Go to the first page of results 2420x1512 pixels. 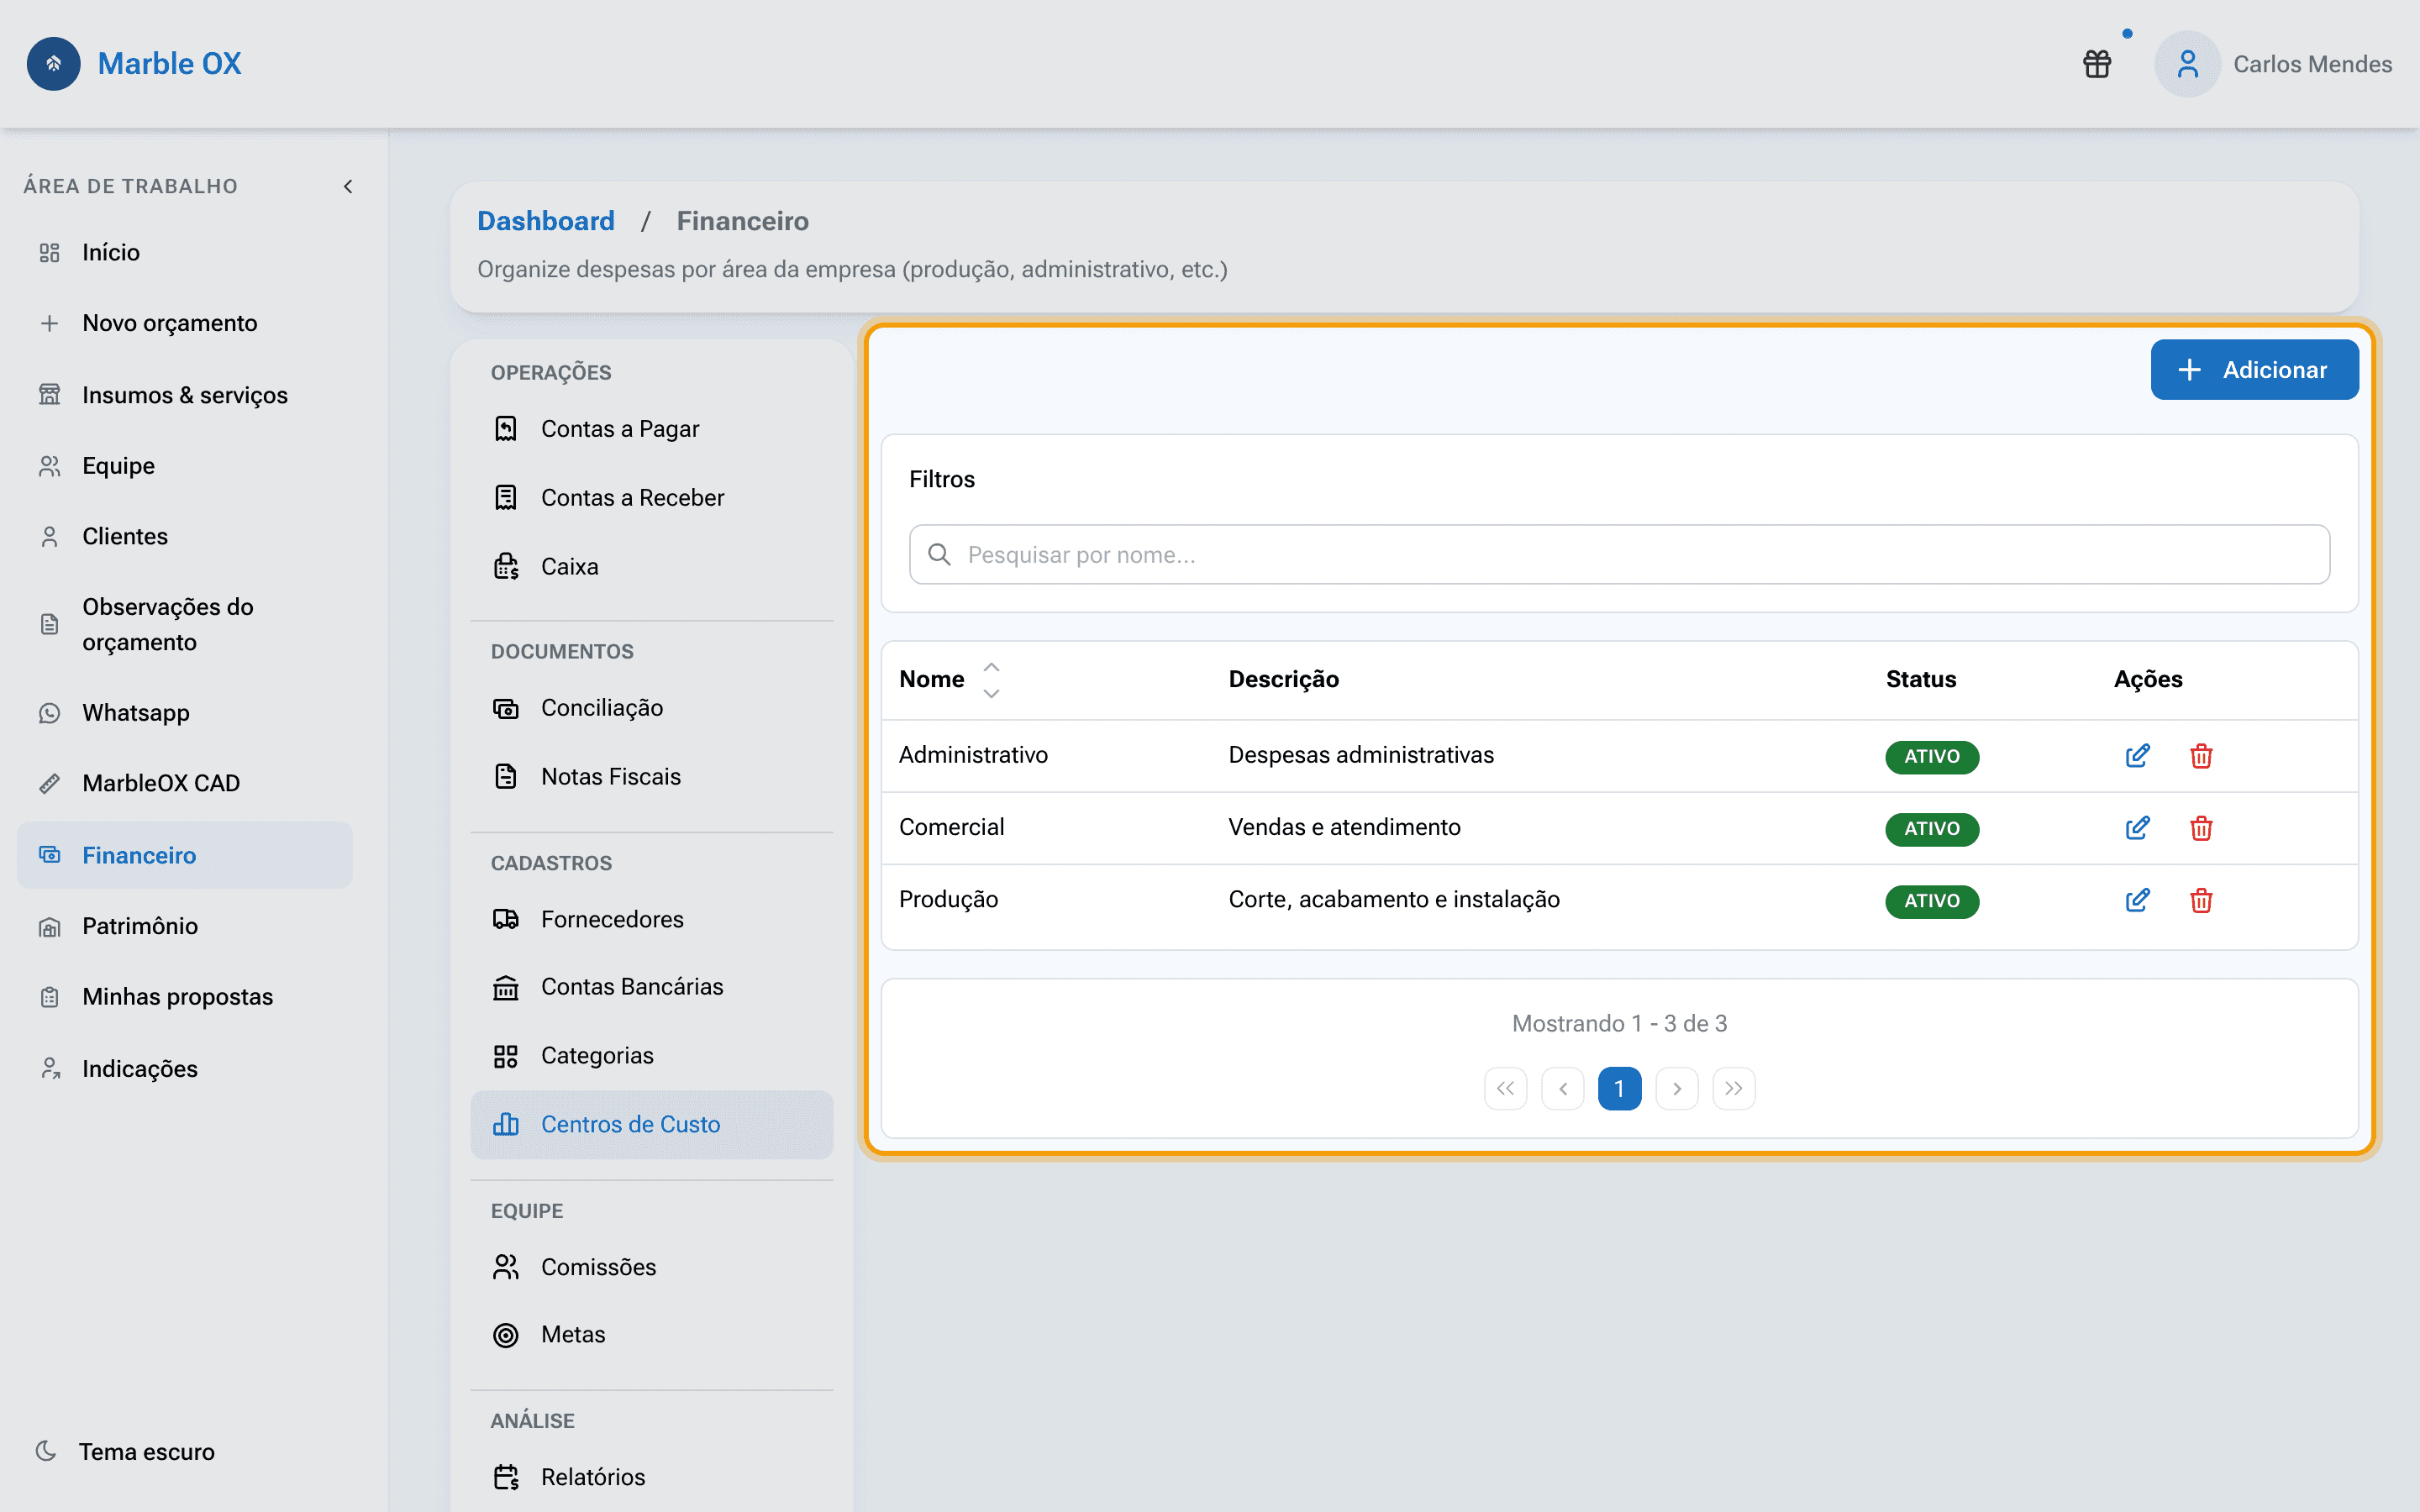pyautogui.click(x=1505, y=1088)
